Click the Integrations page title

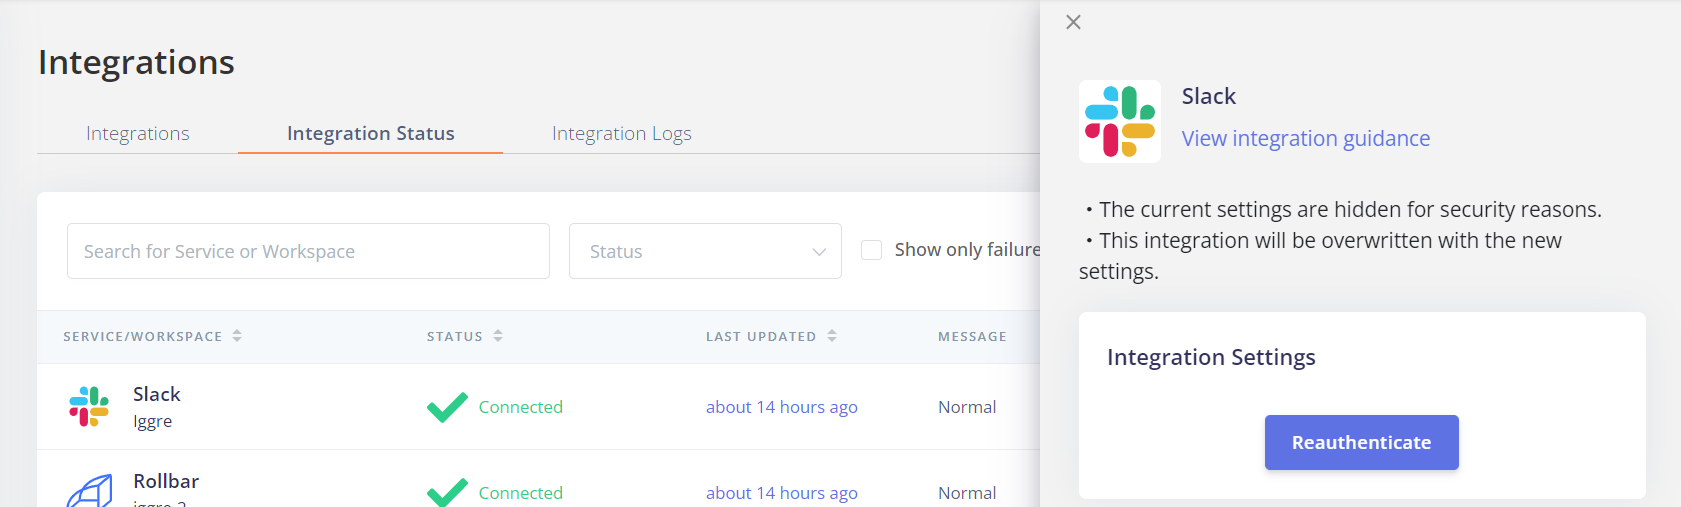(x=136, y=63)
